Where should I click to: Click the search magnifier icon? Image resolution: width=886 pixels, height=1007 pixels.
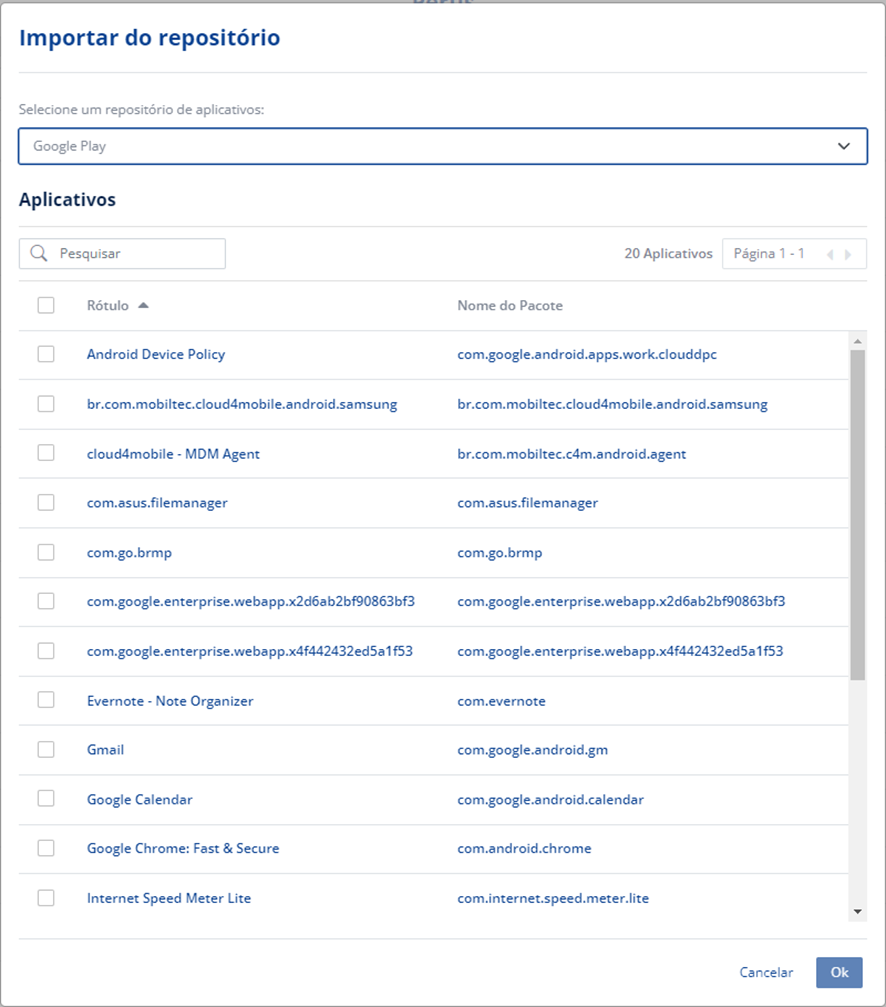pos(39,254)
